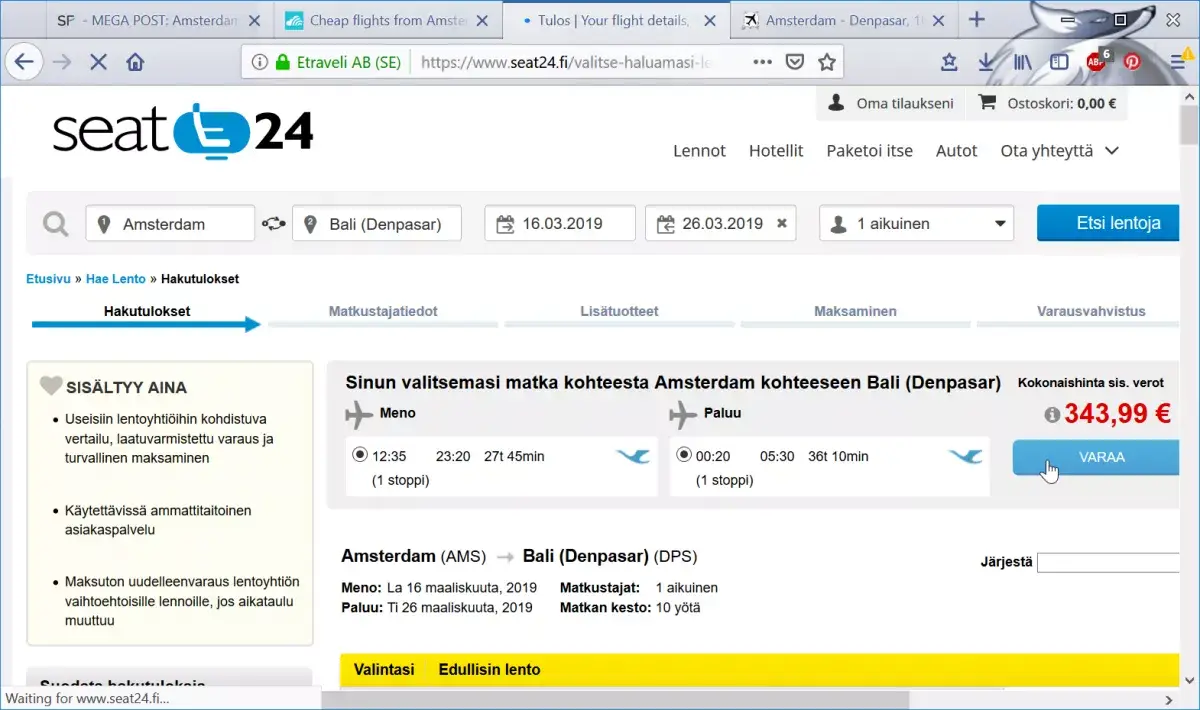Swap origin and destination arrows

pos(273,224)
